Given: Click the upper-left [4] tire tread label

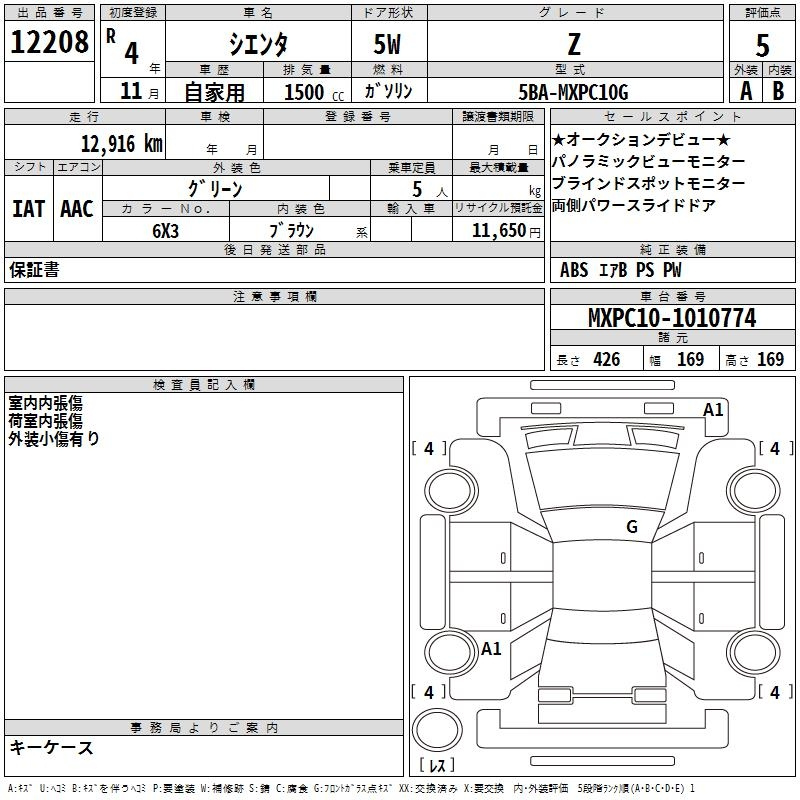Looking at the screenshot, I should pos(429,449).
